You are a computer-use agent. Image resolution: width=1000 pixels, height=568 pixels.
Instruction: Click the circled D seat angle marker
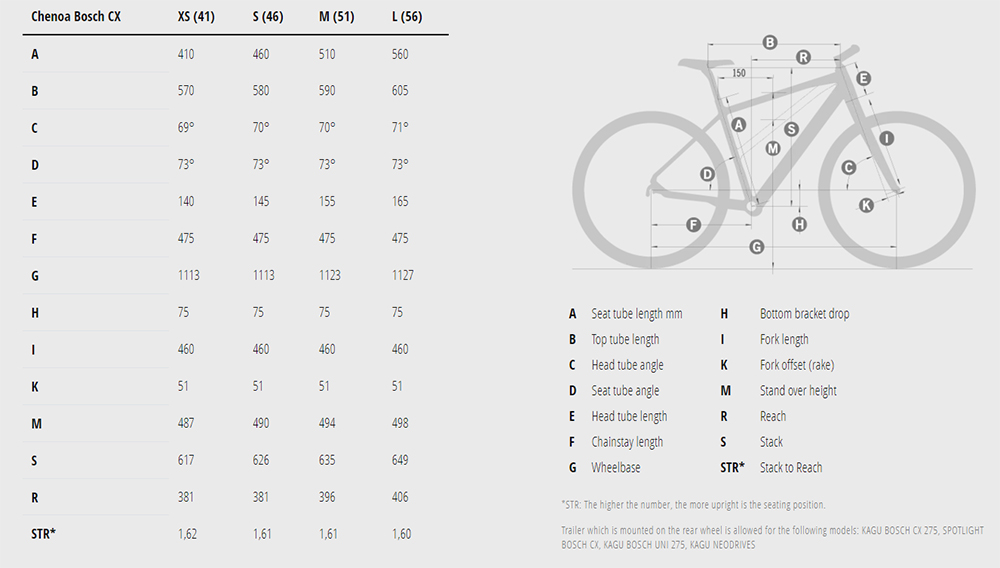[707, 174]
